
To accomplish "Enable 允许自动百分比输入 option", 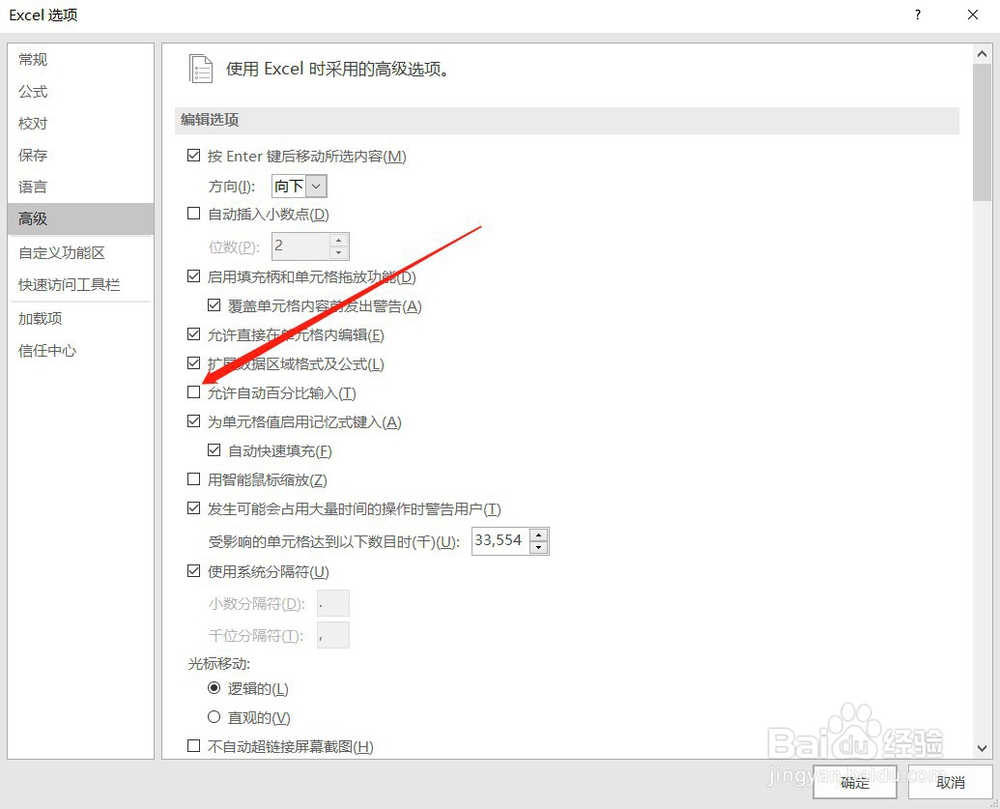I will pos(193,392).
